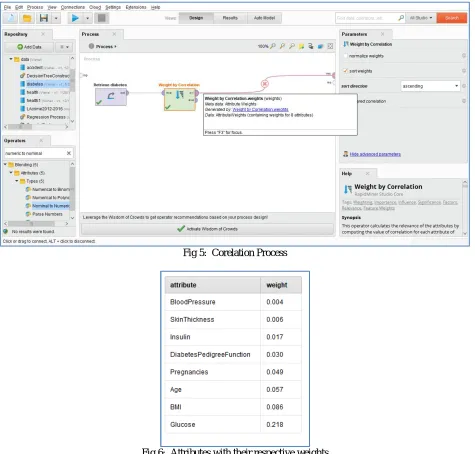Collapse the data folder in Repository

pyautogui.click(x=11, y=59)
